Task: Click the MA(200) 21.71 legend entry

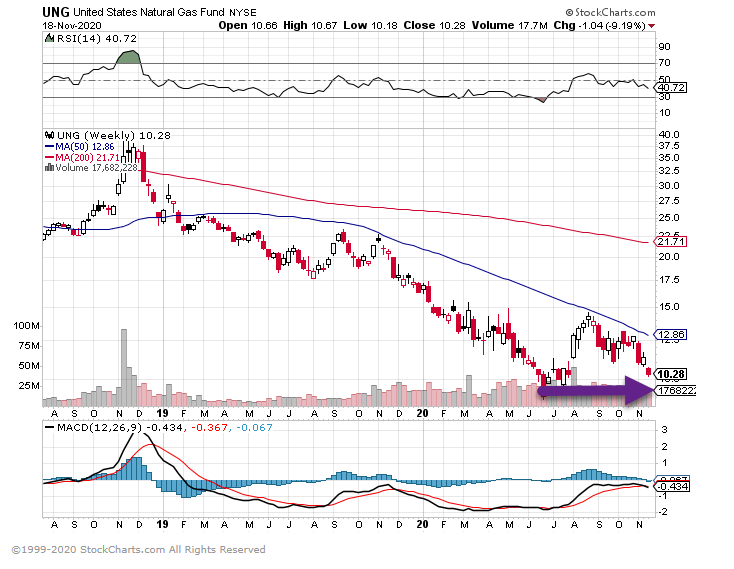Action: pyautogui.click(x=82, y=158)
